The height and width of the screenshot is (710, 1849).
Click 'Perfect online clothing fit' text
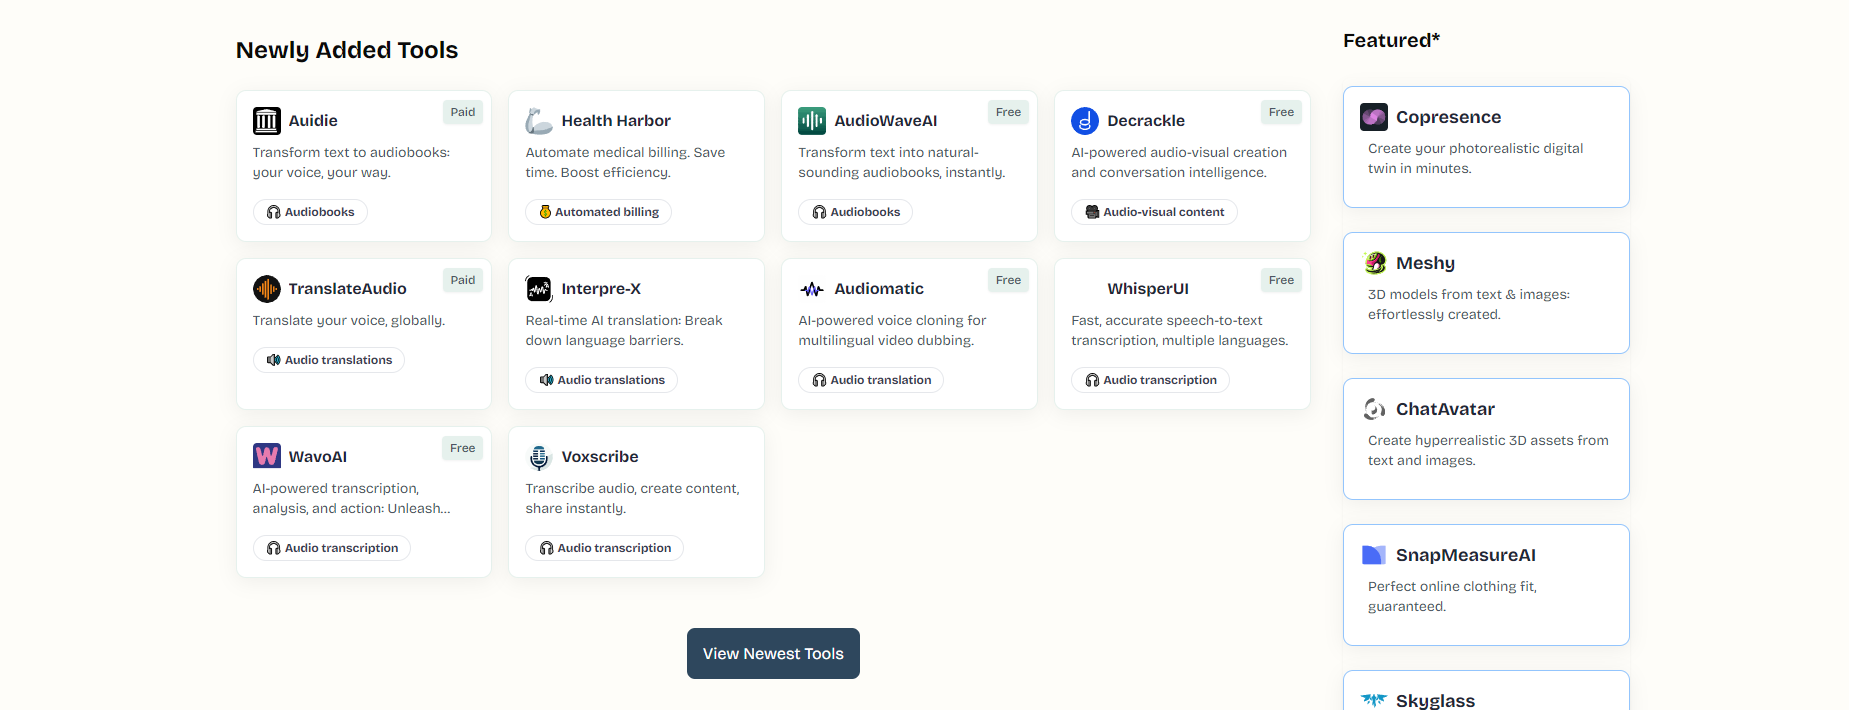pos(1452,596)
